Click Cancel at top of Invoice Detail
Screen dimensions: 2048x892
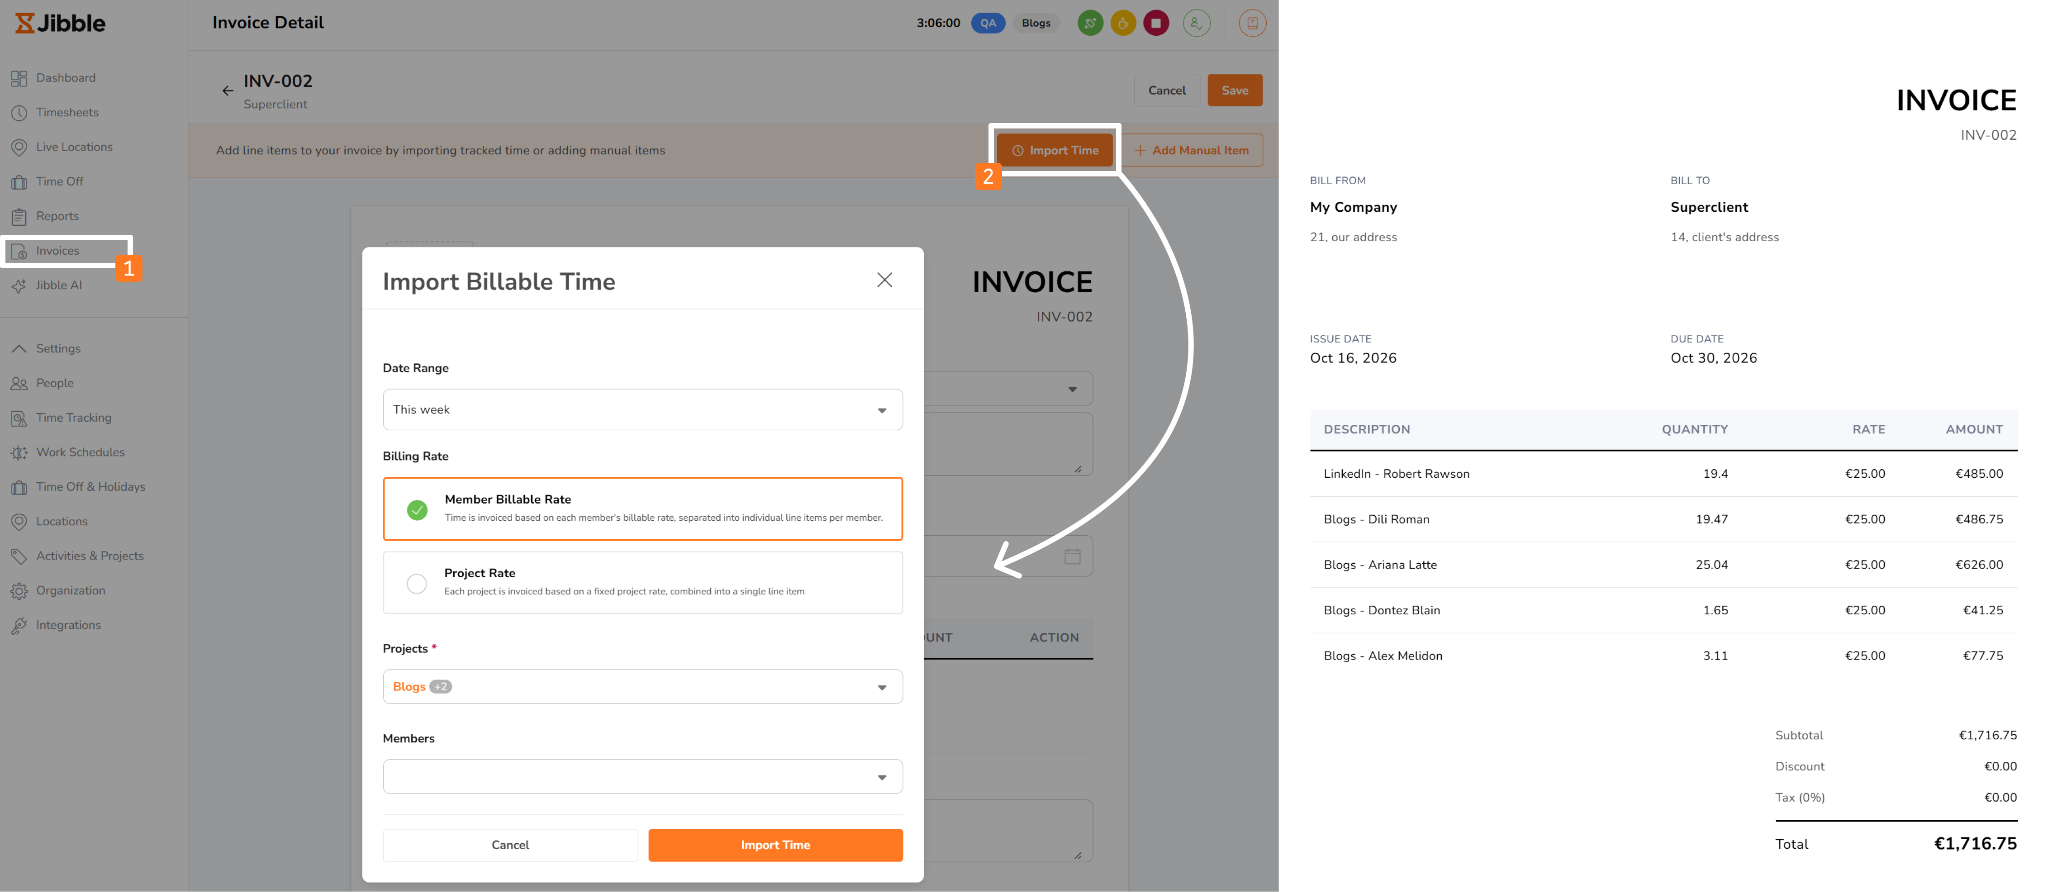(1167, 90)
